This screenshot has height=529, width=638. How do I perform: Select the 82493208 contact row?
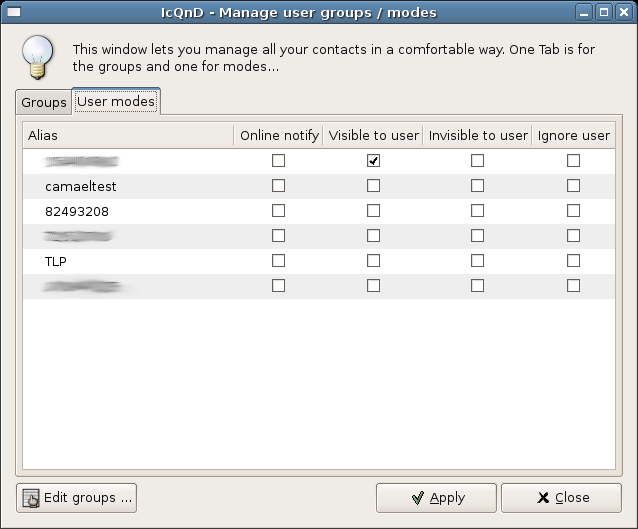coord(77,211)
